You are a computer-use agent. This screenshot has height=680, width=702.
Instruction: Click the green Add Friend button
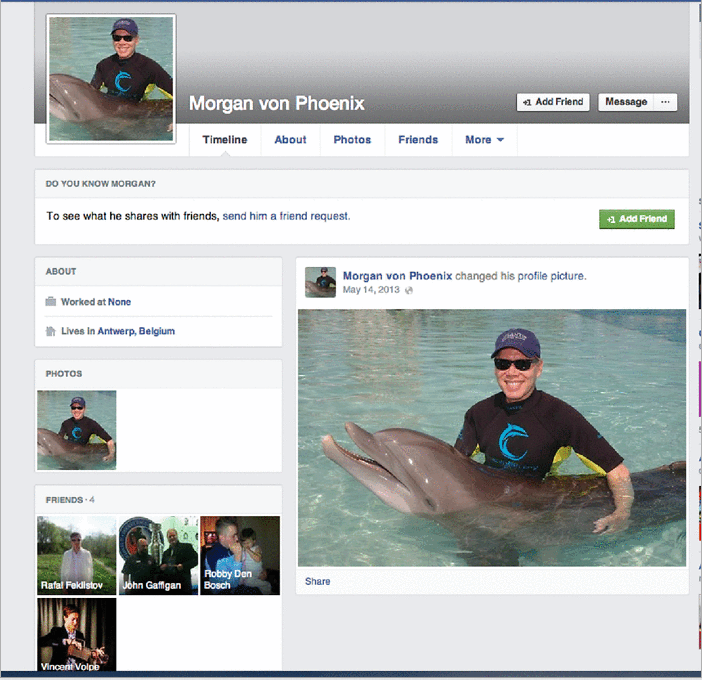click(x=637, y=219)
